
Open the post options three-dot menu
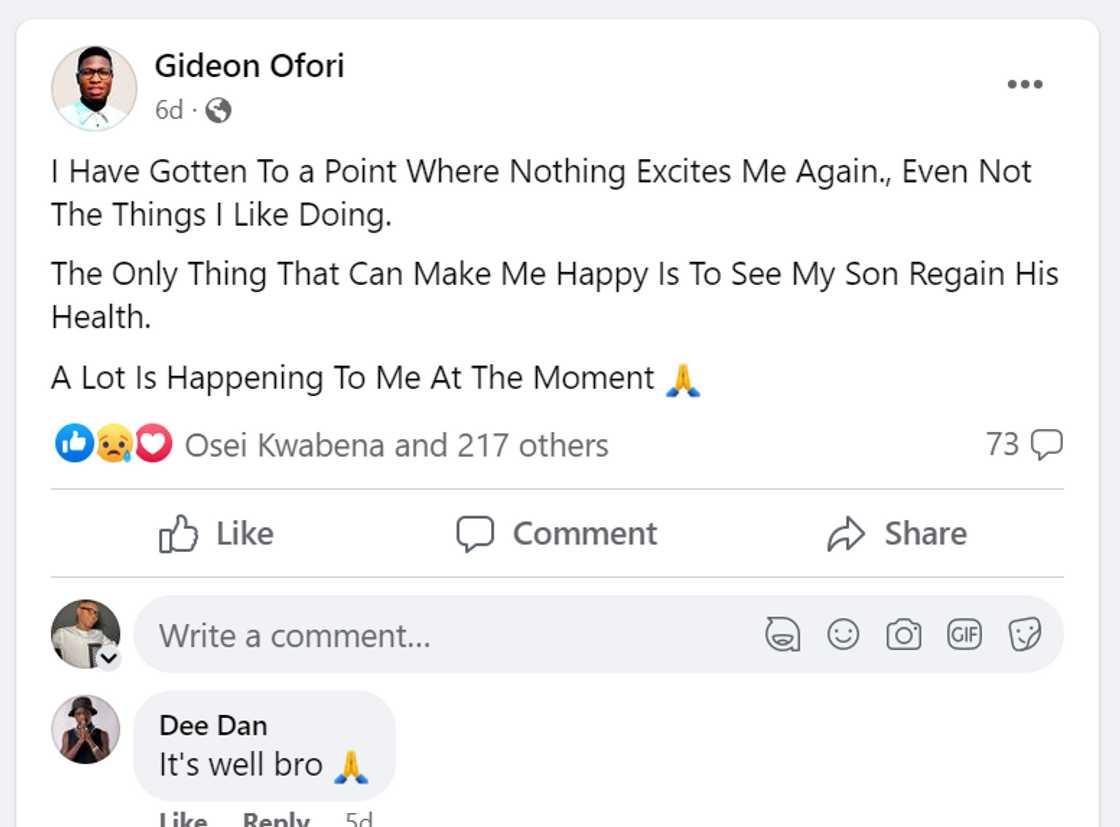pyautogui.click(x=1024, y=84)
